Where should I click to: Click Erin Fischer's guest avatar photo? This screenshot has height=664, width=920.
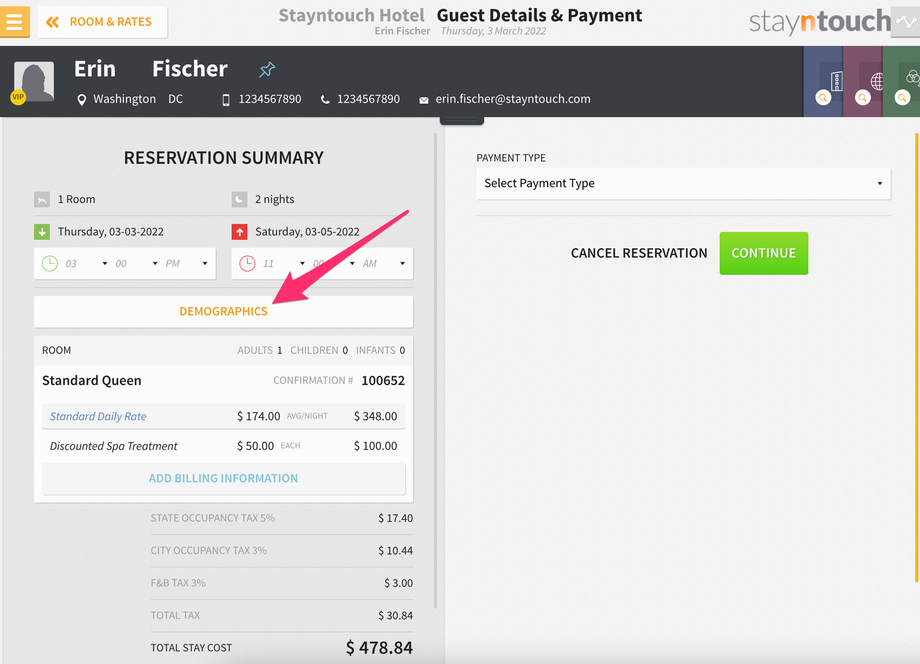[34, 82]
